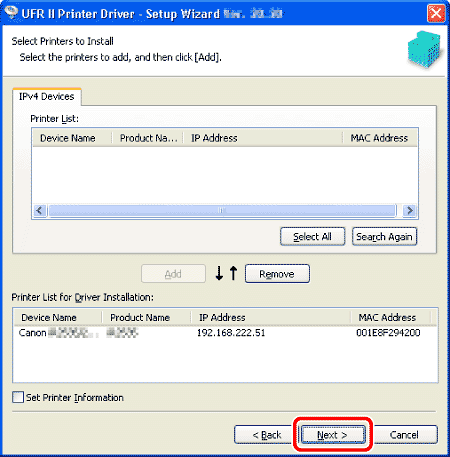Click the left scroll arrow in Printer List

[x=40, y=210]
